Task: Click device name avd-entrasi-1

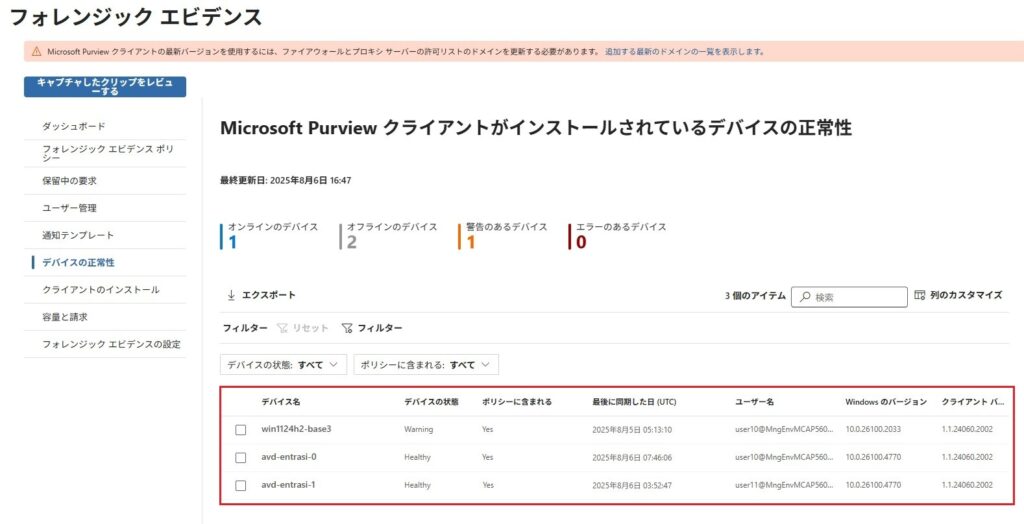Action: click(x=288, y=485)
